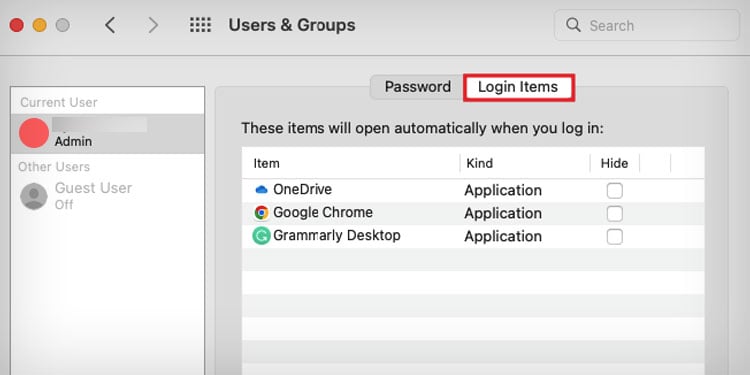Viewport: 750px width, 375px height.
Task: Click the Hide column header
Action: 614,163
